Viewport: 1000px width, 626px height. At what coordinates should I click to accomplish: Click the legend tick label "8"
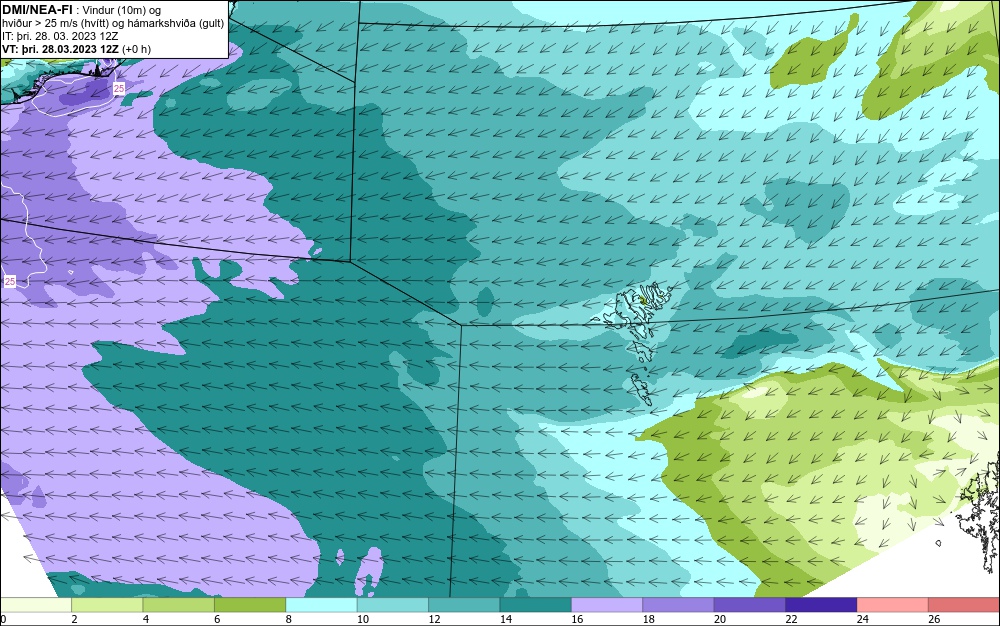pyautogui.click(x=289, y=619)
